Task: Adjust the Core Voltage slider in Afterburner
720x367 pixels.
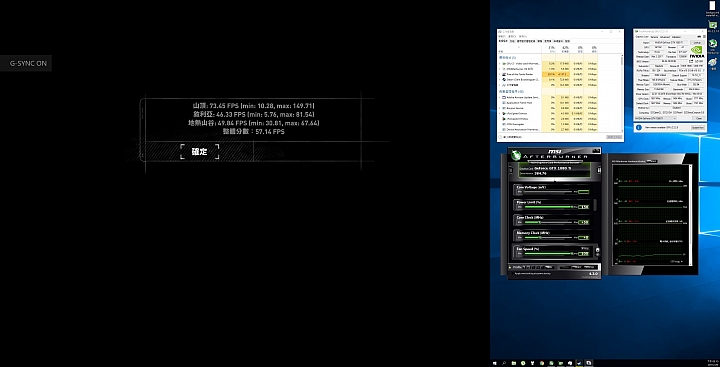Action: 548,192
